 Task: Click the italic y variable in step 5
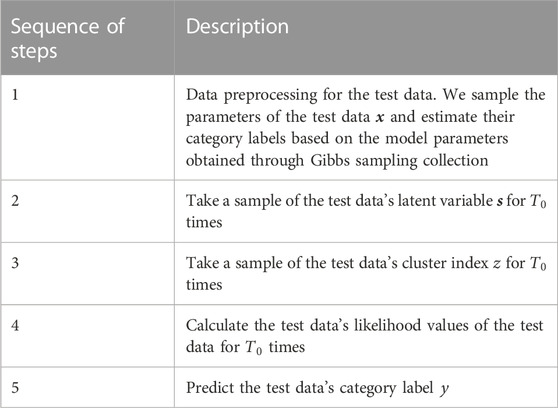tap(444, 389)
